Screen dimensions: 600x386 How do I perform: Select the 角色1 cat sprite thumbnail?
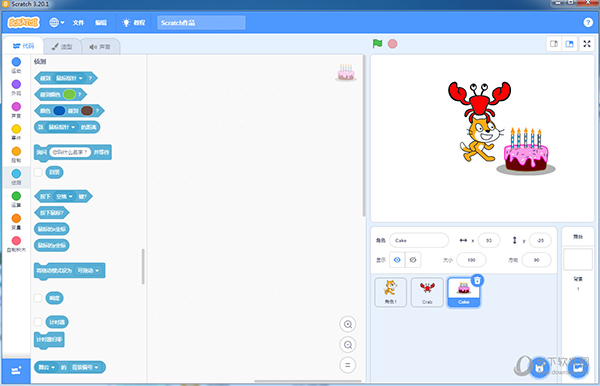(390, 292)
